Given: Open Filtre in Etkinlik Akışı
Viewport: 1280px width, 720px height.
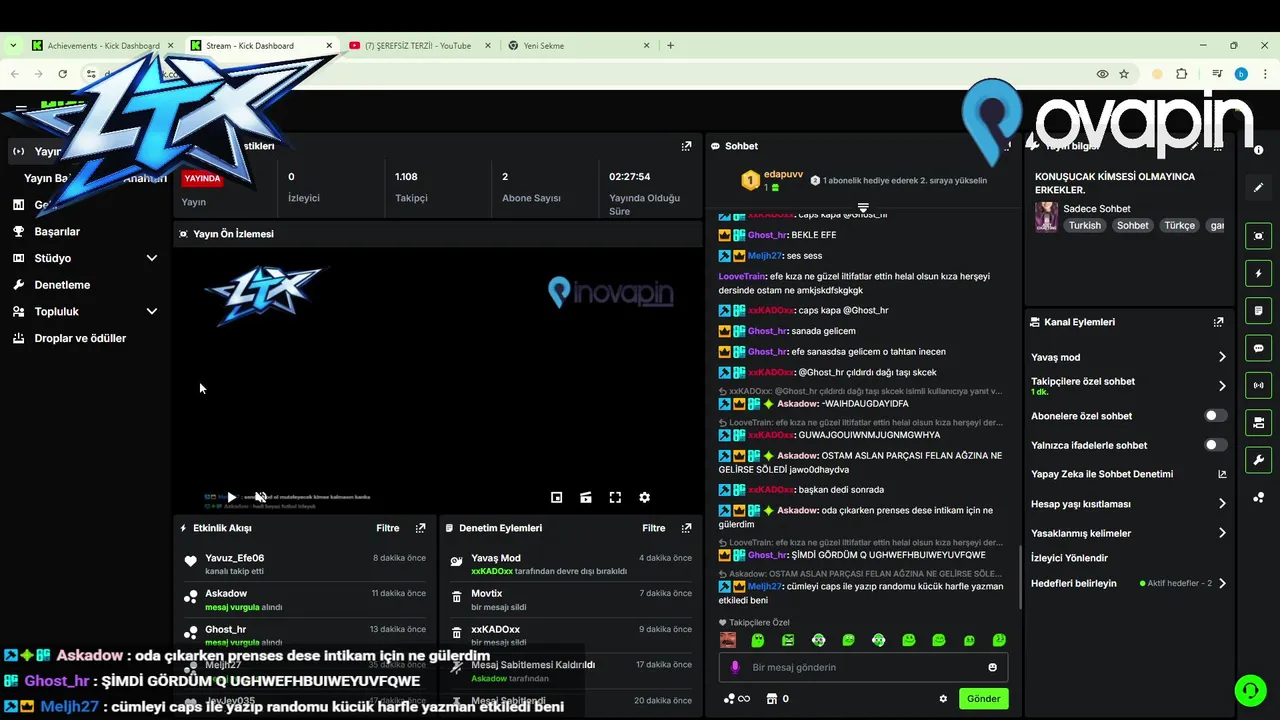Looking at the screenshot, I should tap(387, 528).
